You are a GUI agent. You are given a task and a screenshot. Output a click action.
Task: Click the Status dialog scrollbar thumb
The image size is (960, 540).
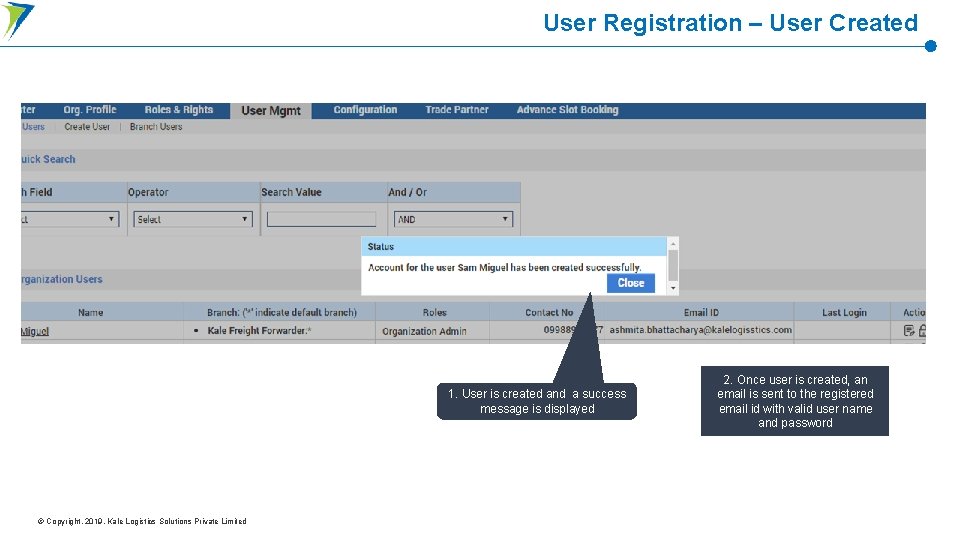coord(673,265)
